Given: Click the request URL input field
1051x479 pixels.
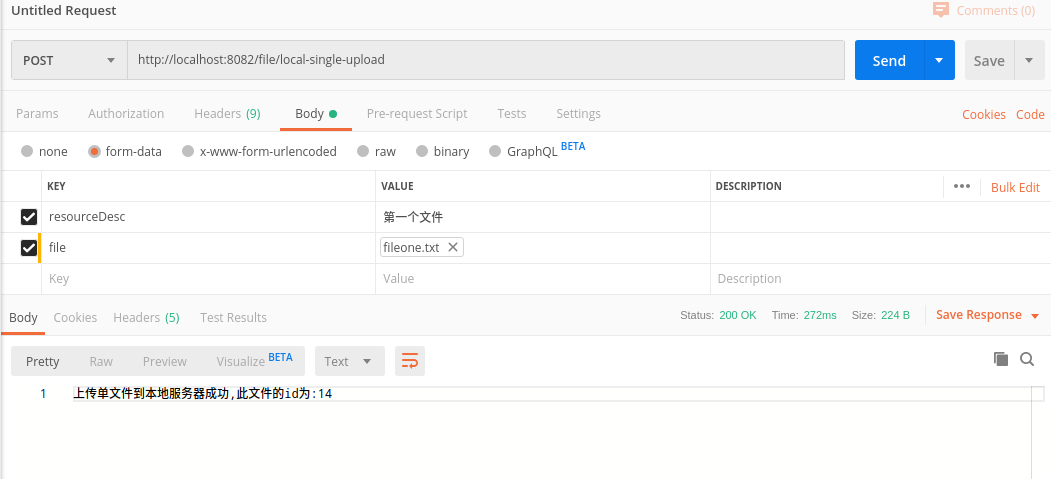Looking at the screenshot, I should [486, 60].
